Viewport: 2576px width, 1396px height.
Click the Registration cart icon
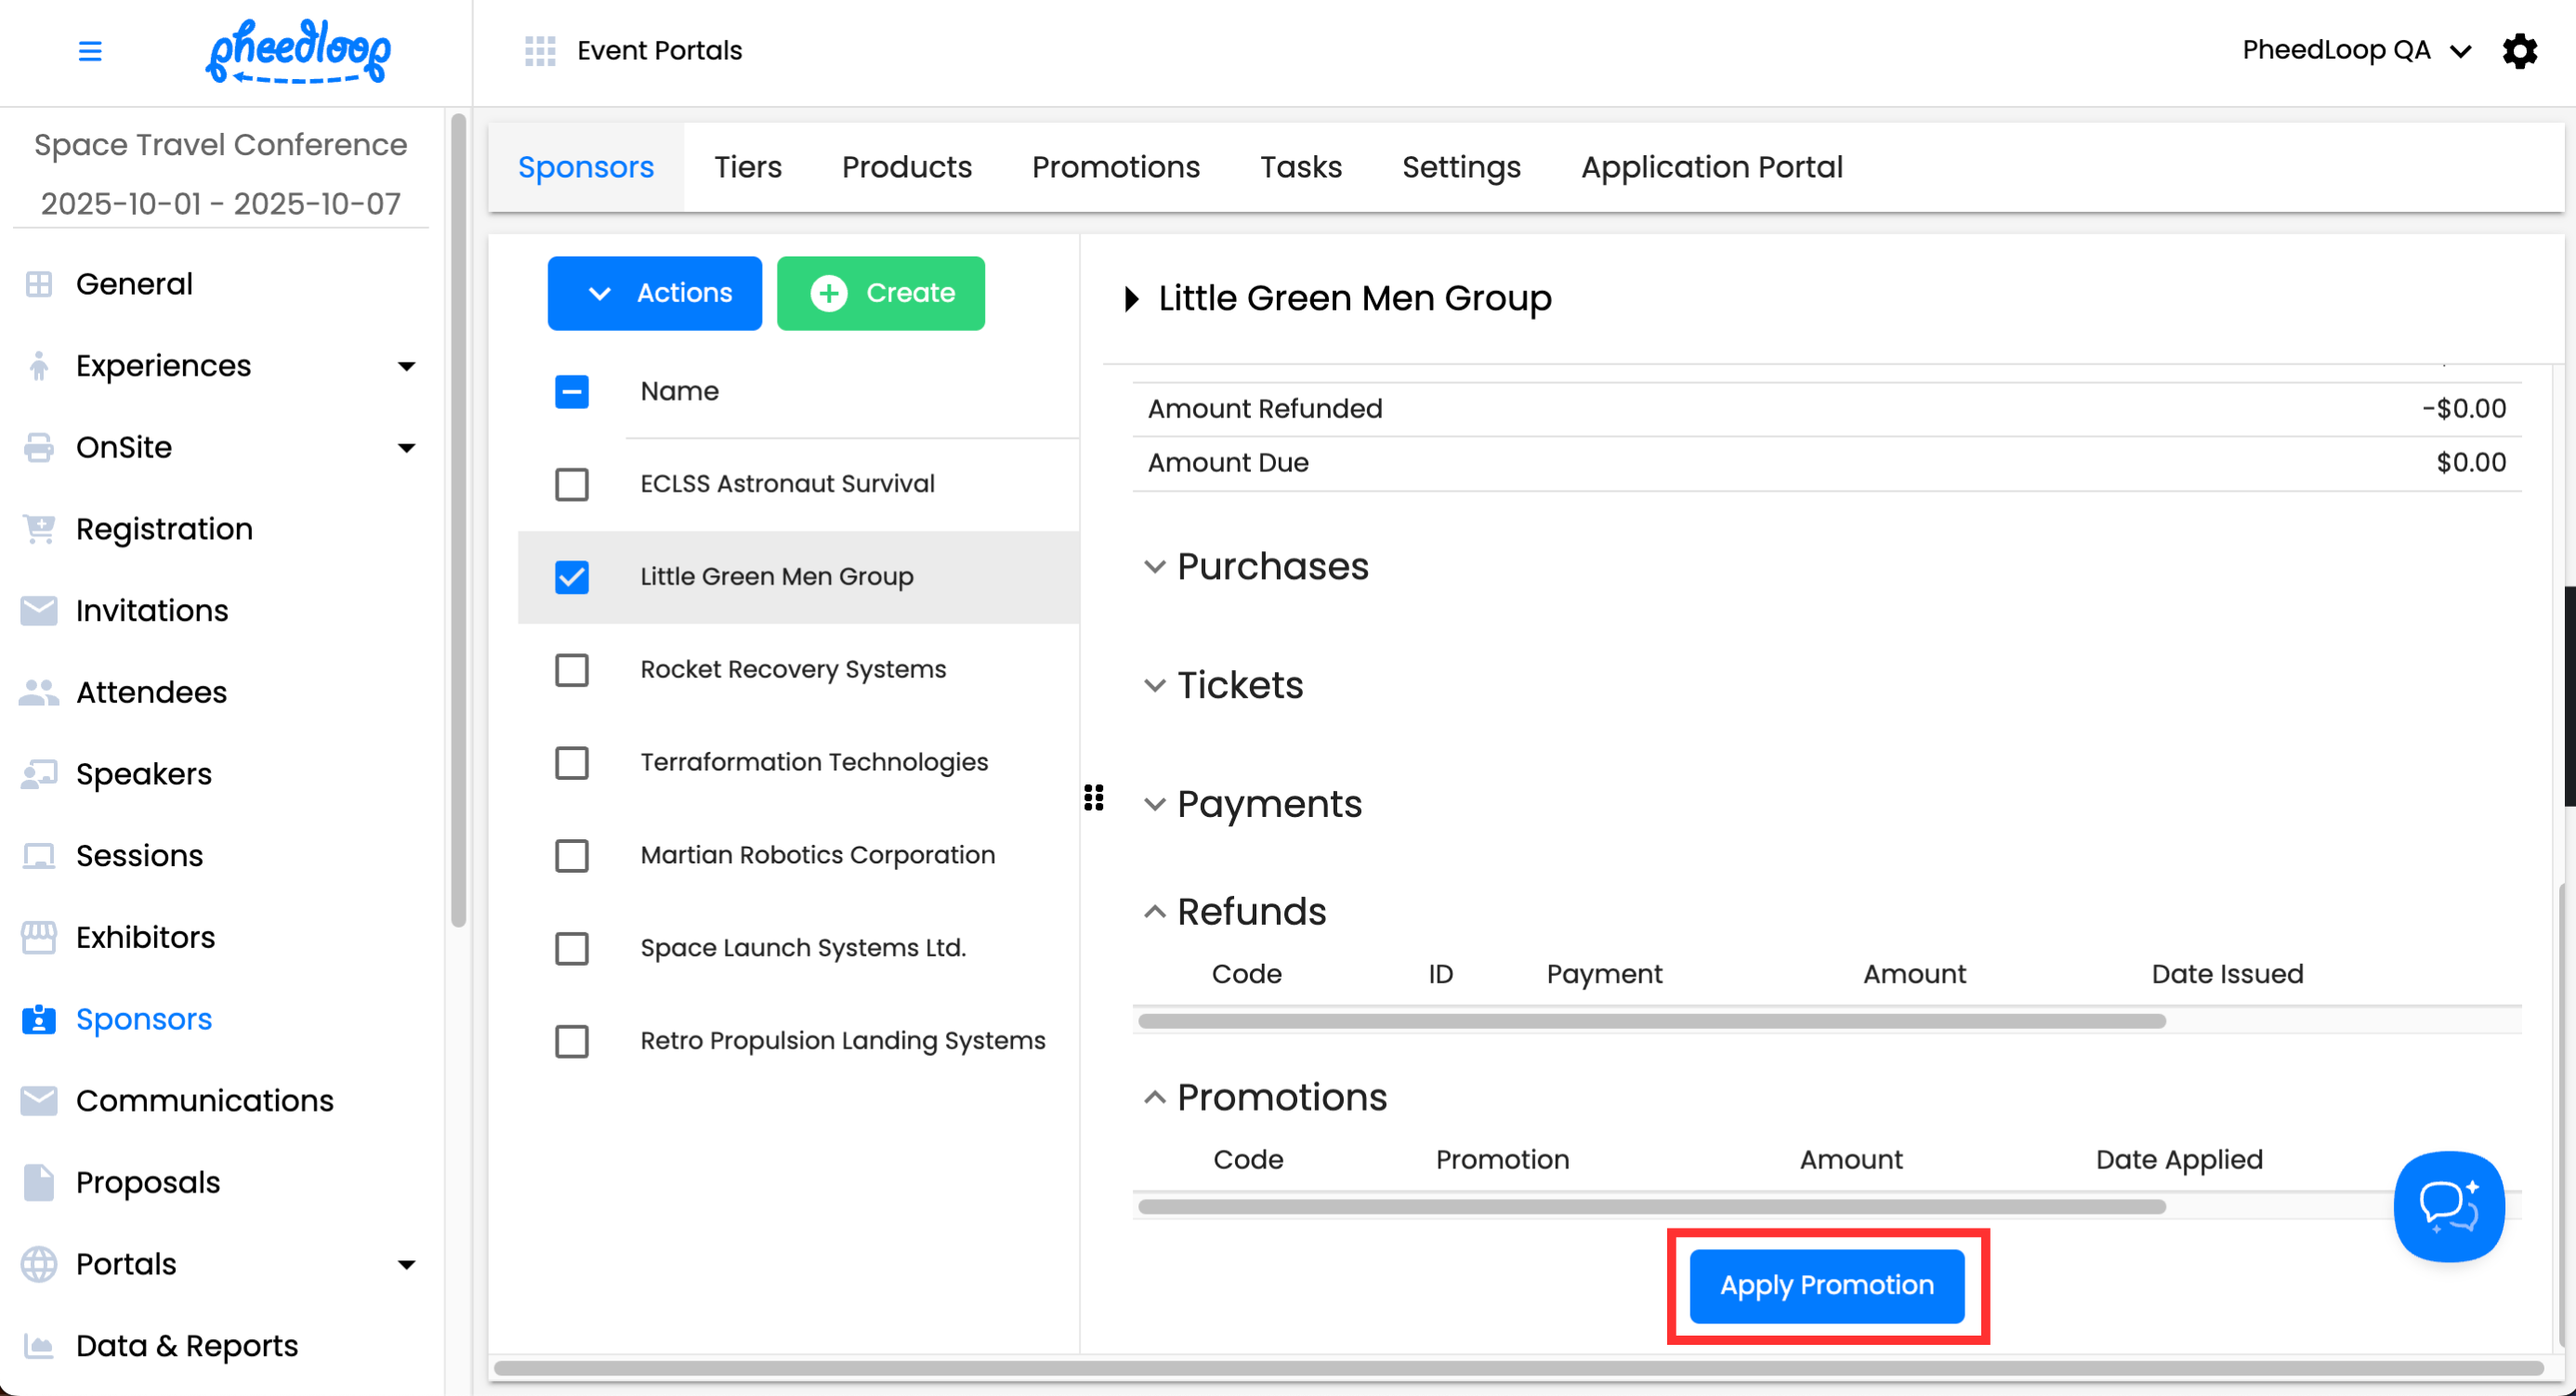point(38,529)
